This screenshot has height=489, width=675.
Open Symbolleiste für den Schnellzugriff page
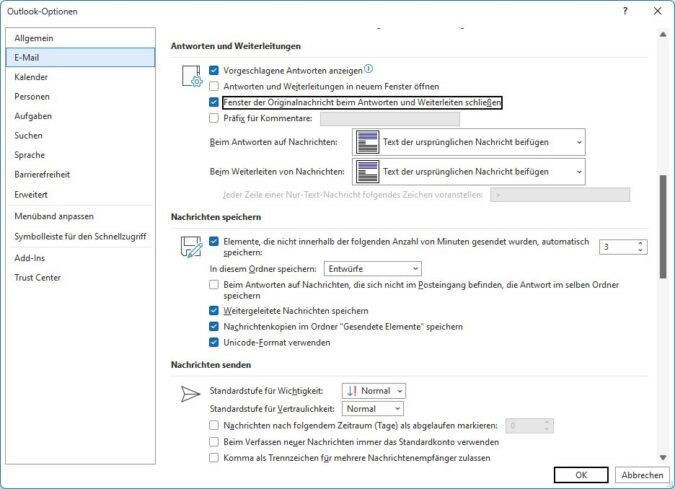(81, 236)
